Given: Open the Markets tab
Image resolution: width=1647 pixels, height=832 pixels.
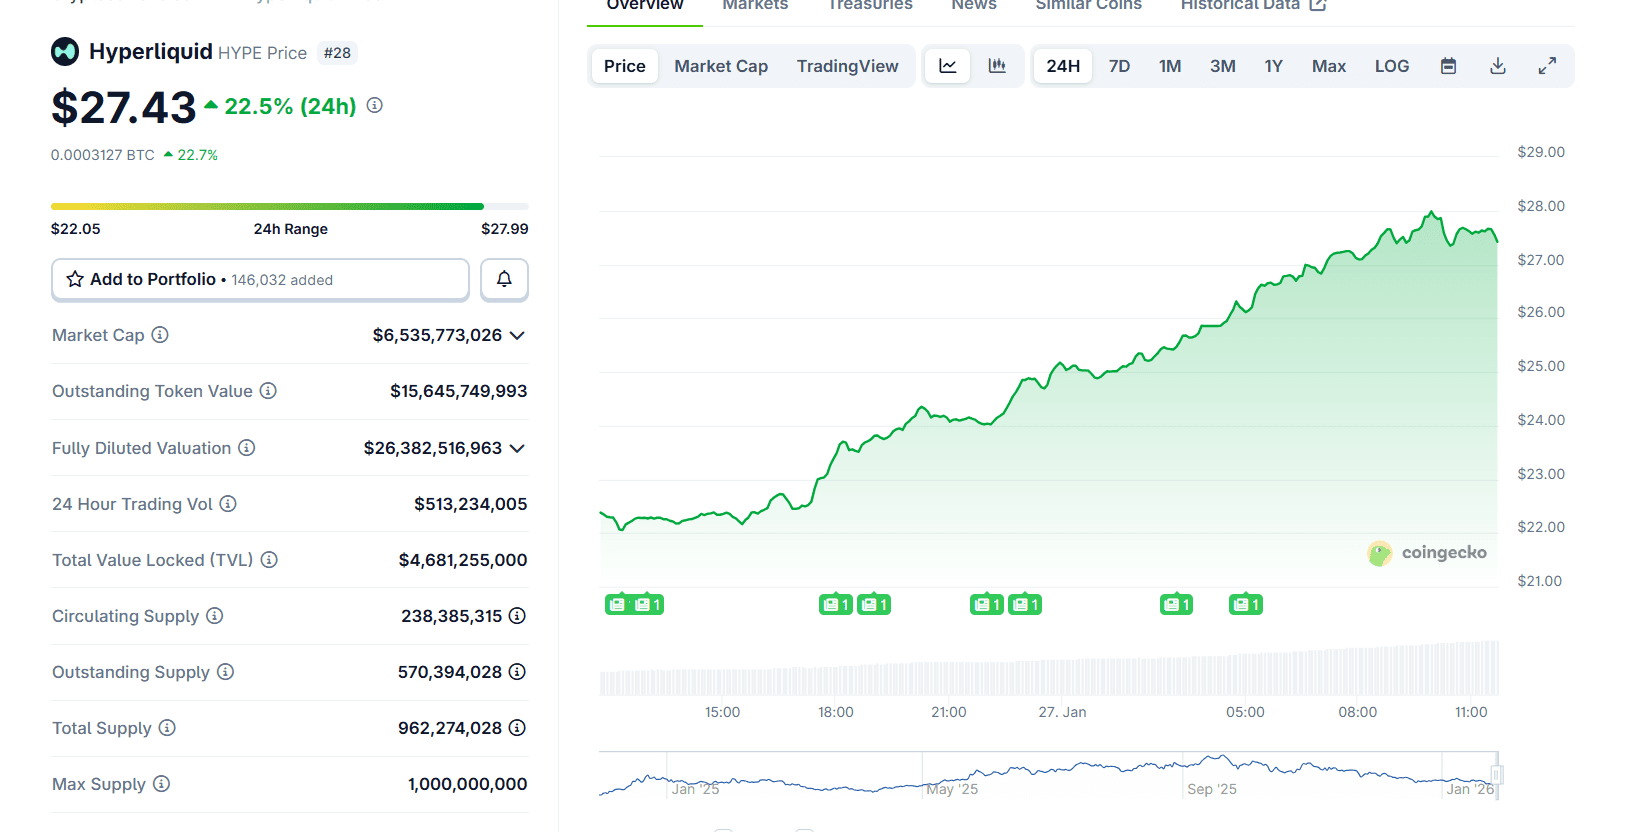Looking at the screenshot, I should (x=755, y=6).
